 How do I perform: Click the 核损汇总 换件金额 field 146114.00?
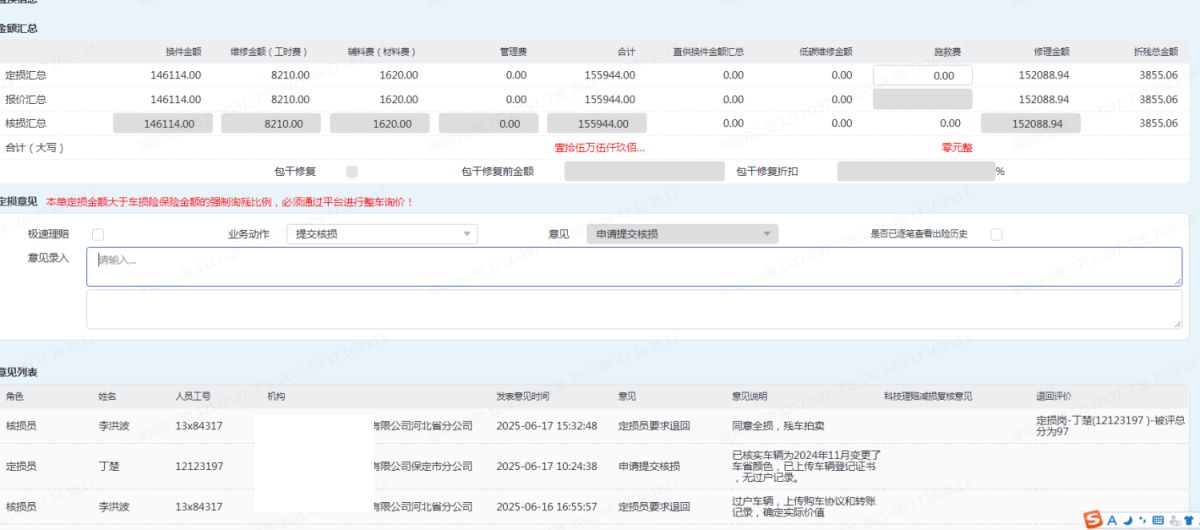pos(162,123)
